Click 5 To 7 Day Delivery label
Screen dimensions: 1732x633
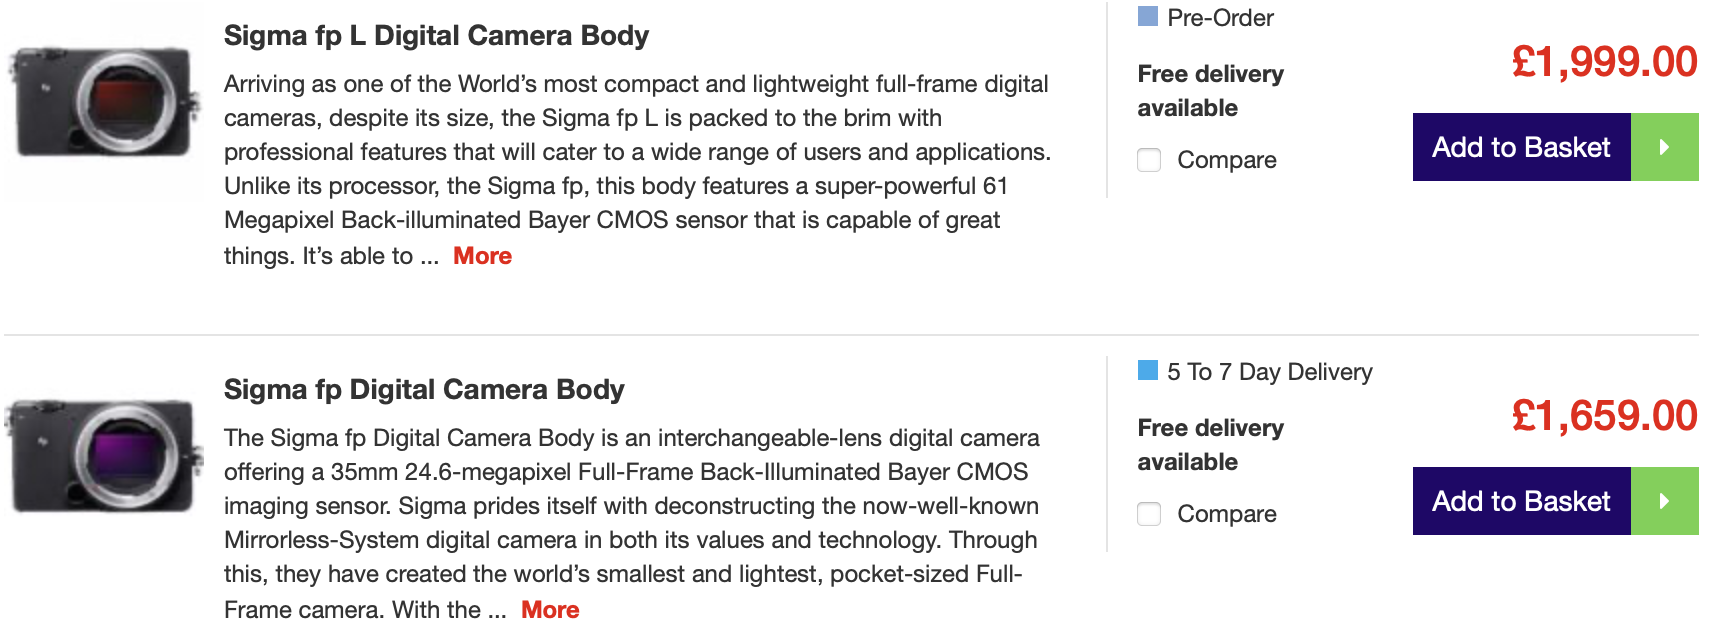1270,372
